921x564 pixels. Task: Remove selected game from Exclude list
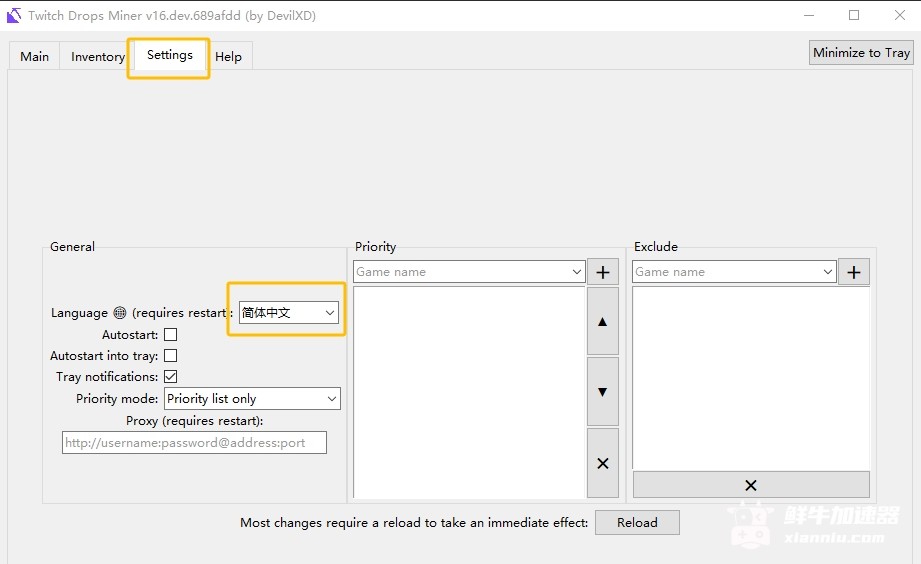[751, 485]
